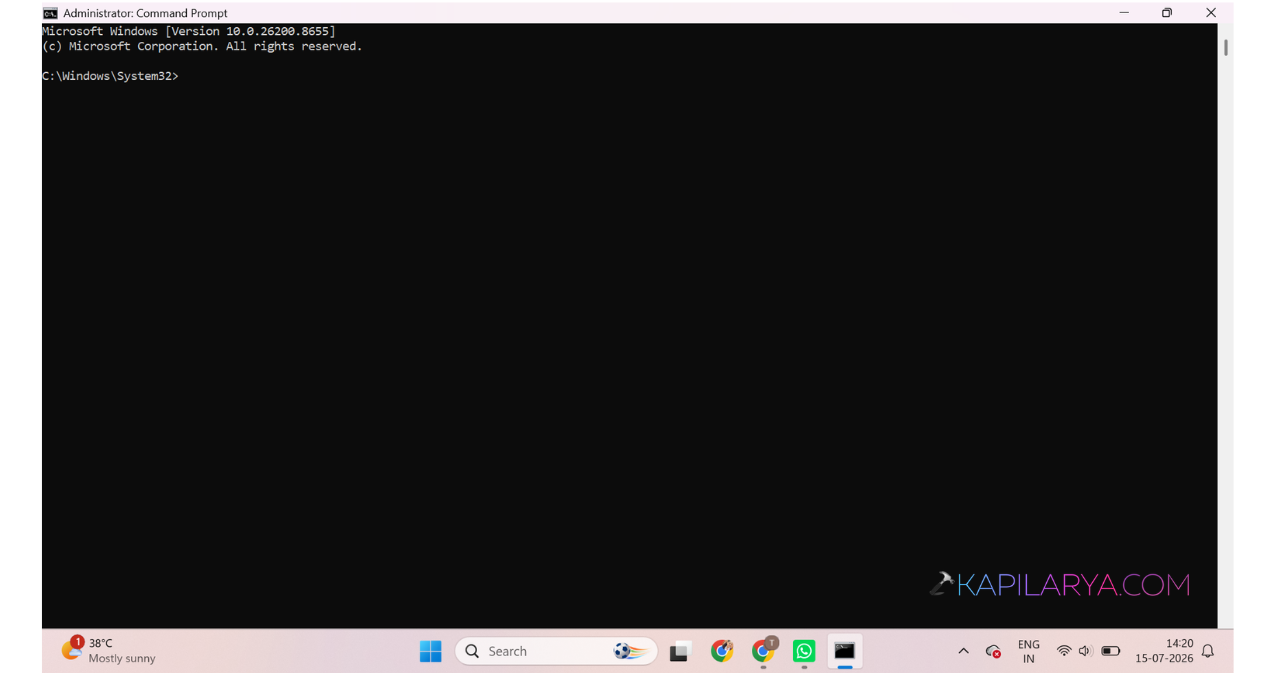Open the notifications bell icon

1208,651
